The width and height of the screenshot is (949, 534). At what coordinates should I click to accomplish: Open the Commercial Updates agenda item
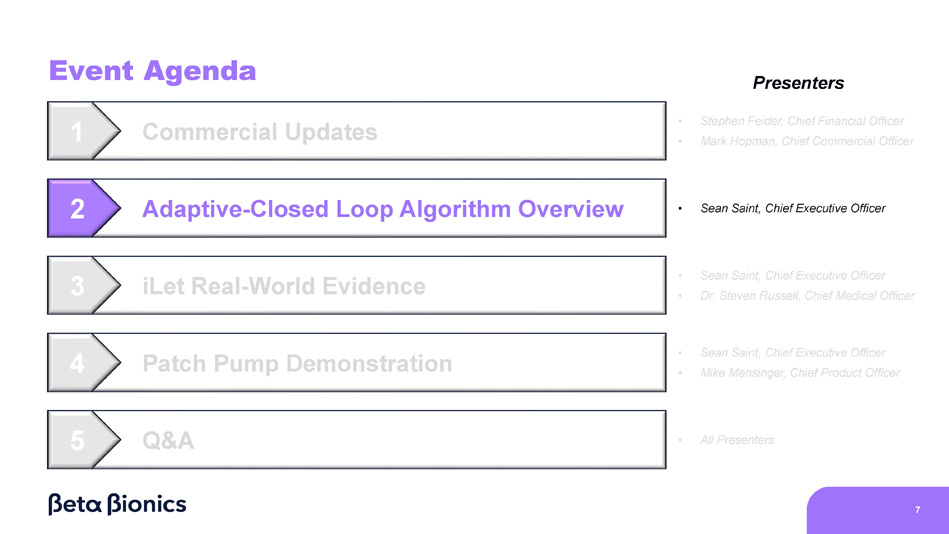tap(260, 131)
